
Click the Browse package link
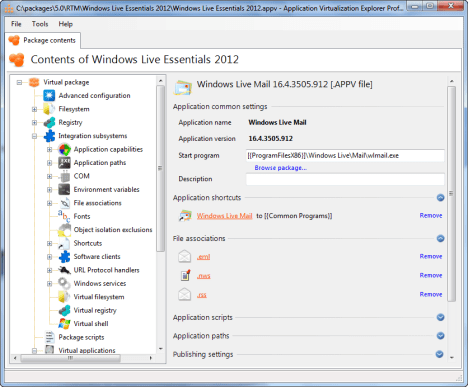point(280,168)
